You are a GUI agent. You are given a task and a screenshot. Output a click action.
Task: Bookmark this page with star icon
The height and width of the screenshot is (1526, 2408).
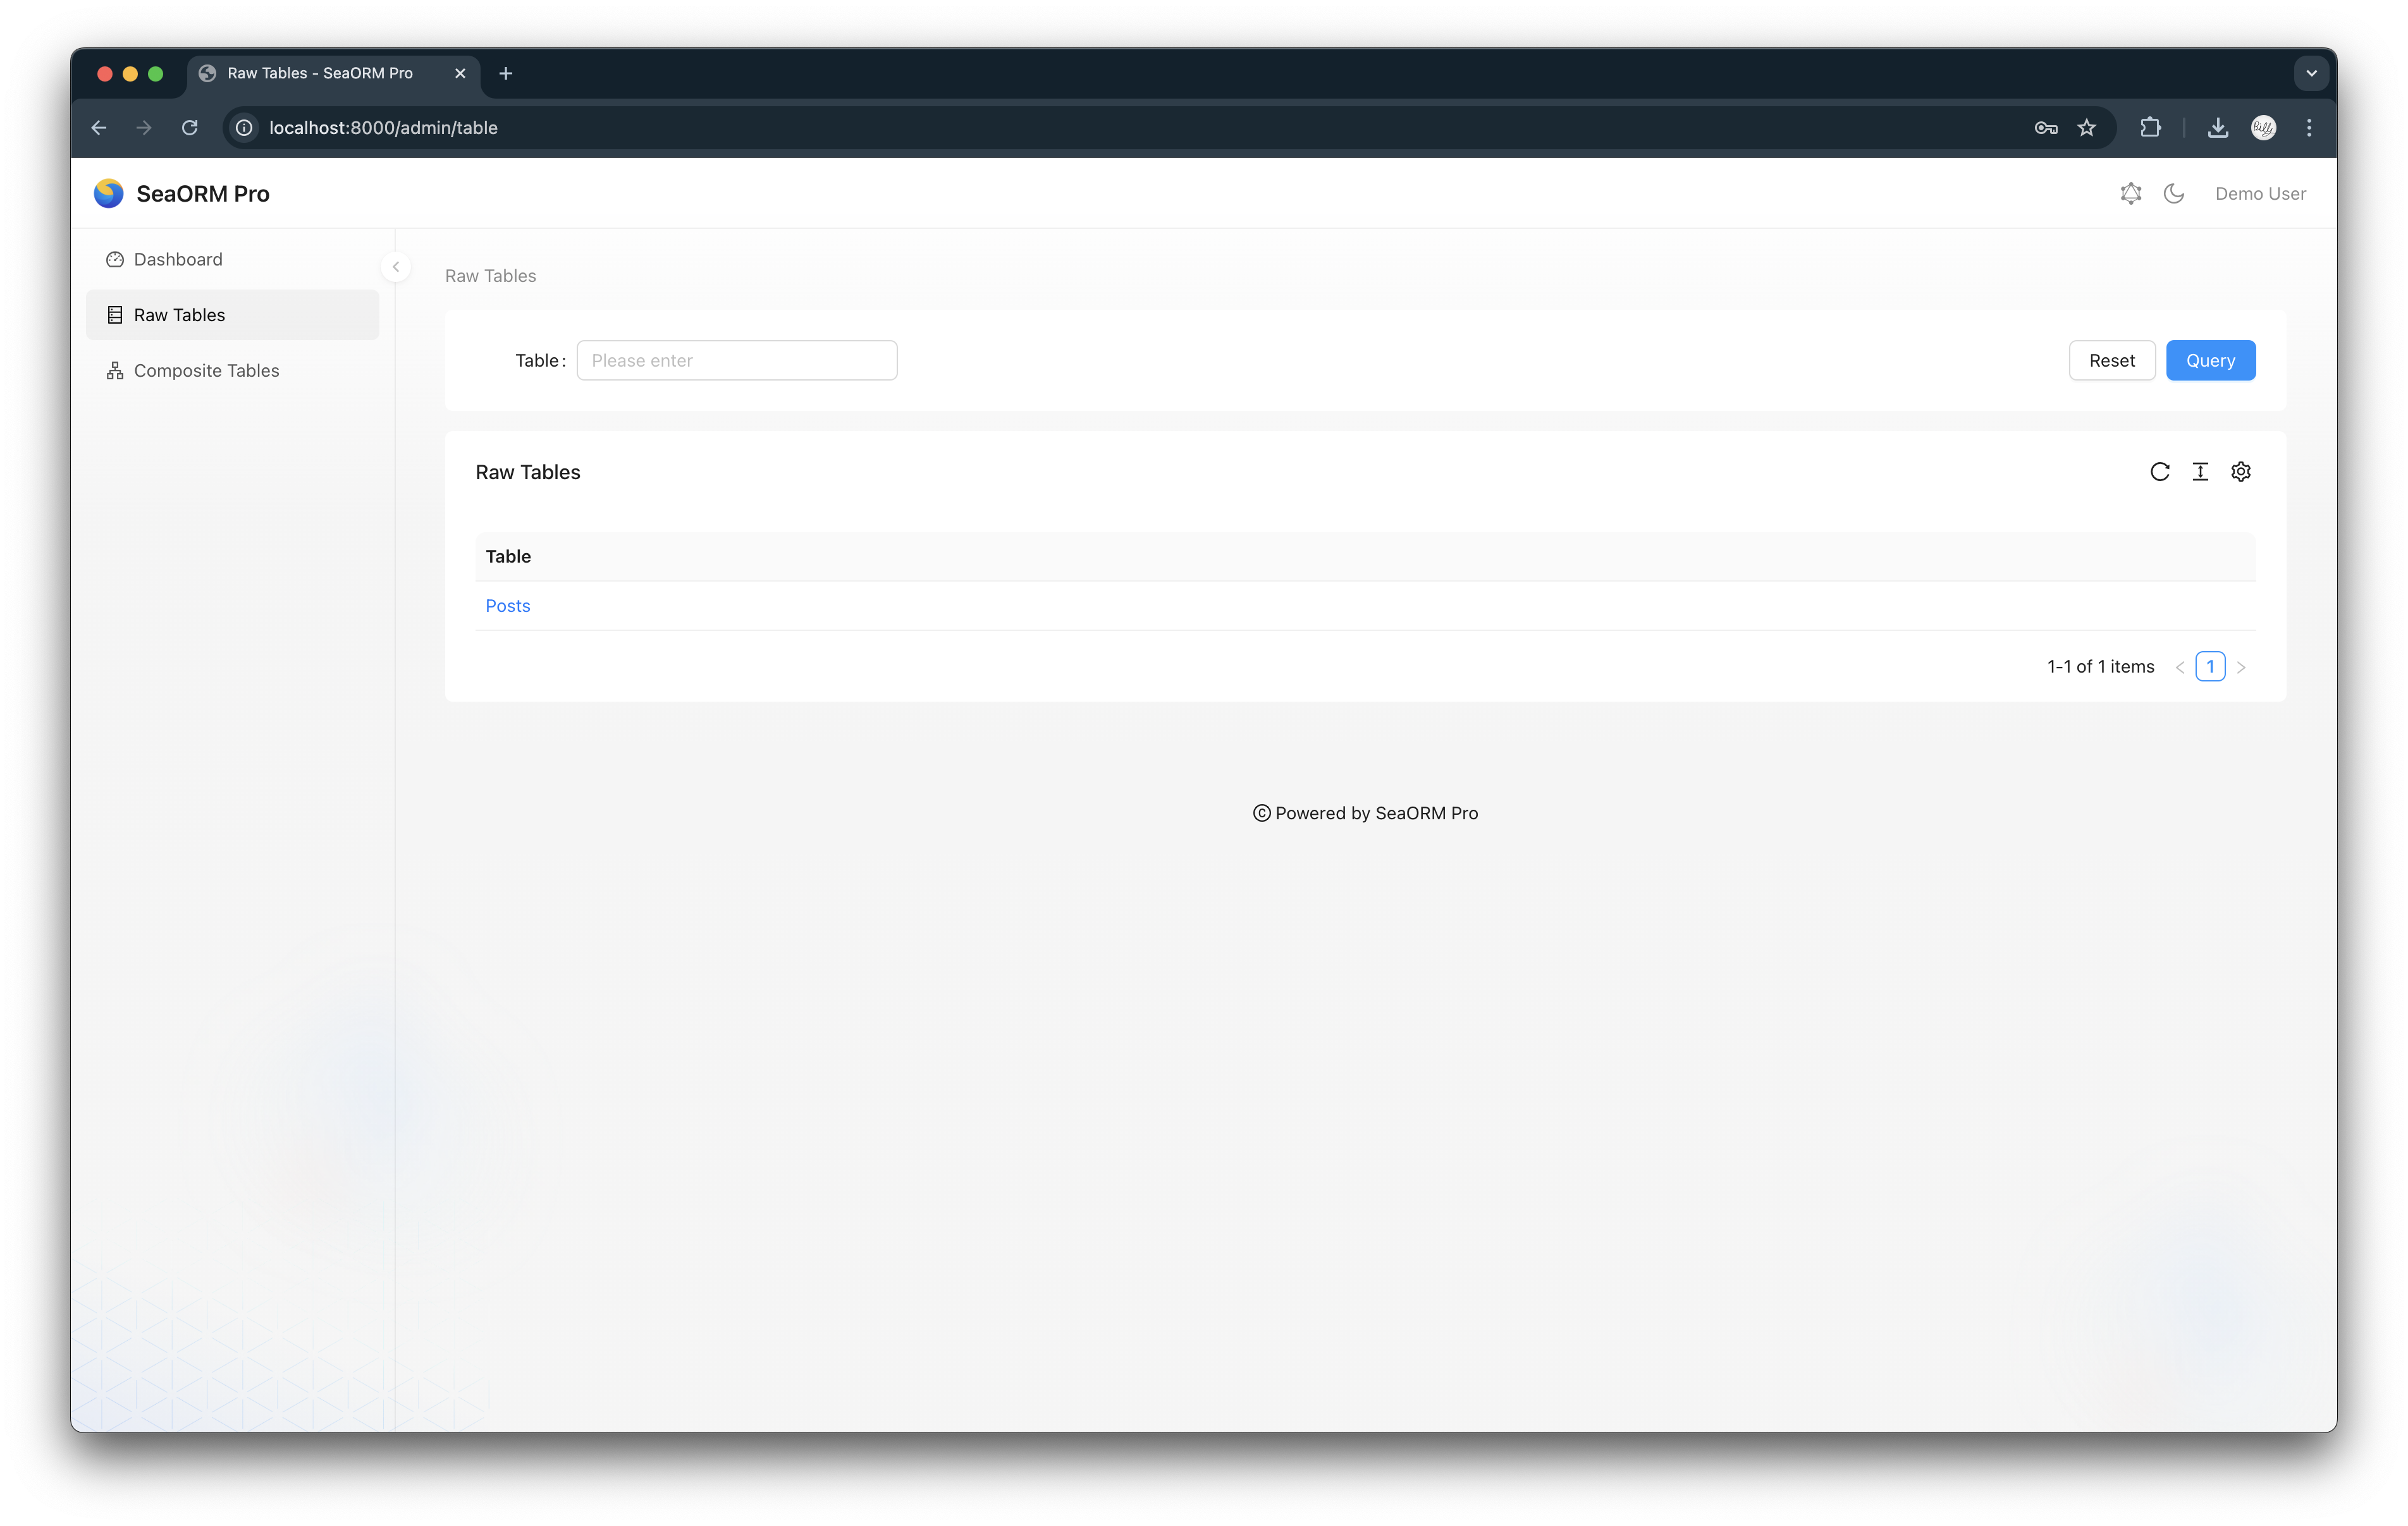2086,128
